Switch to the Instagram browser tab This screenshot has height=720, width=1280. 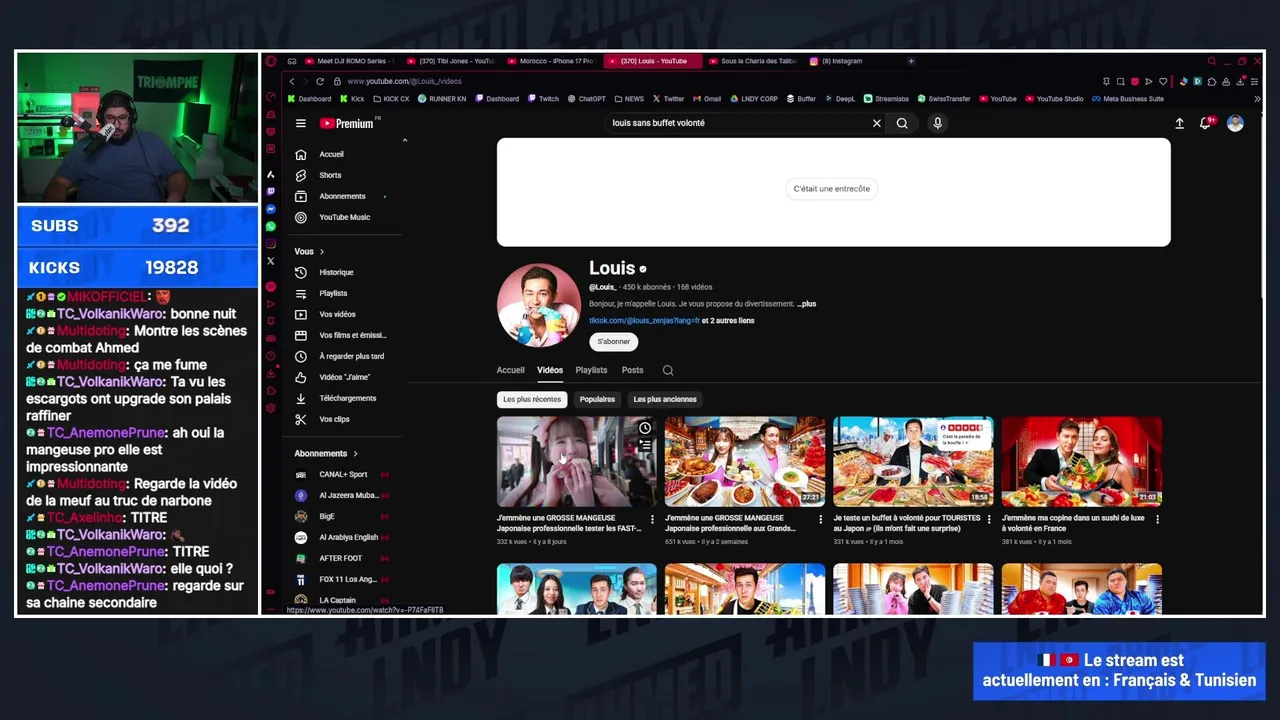pyautogui.click(x=843, y=61)
